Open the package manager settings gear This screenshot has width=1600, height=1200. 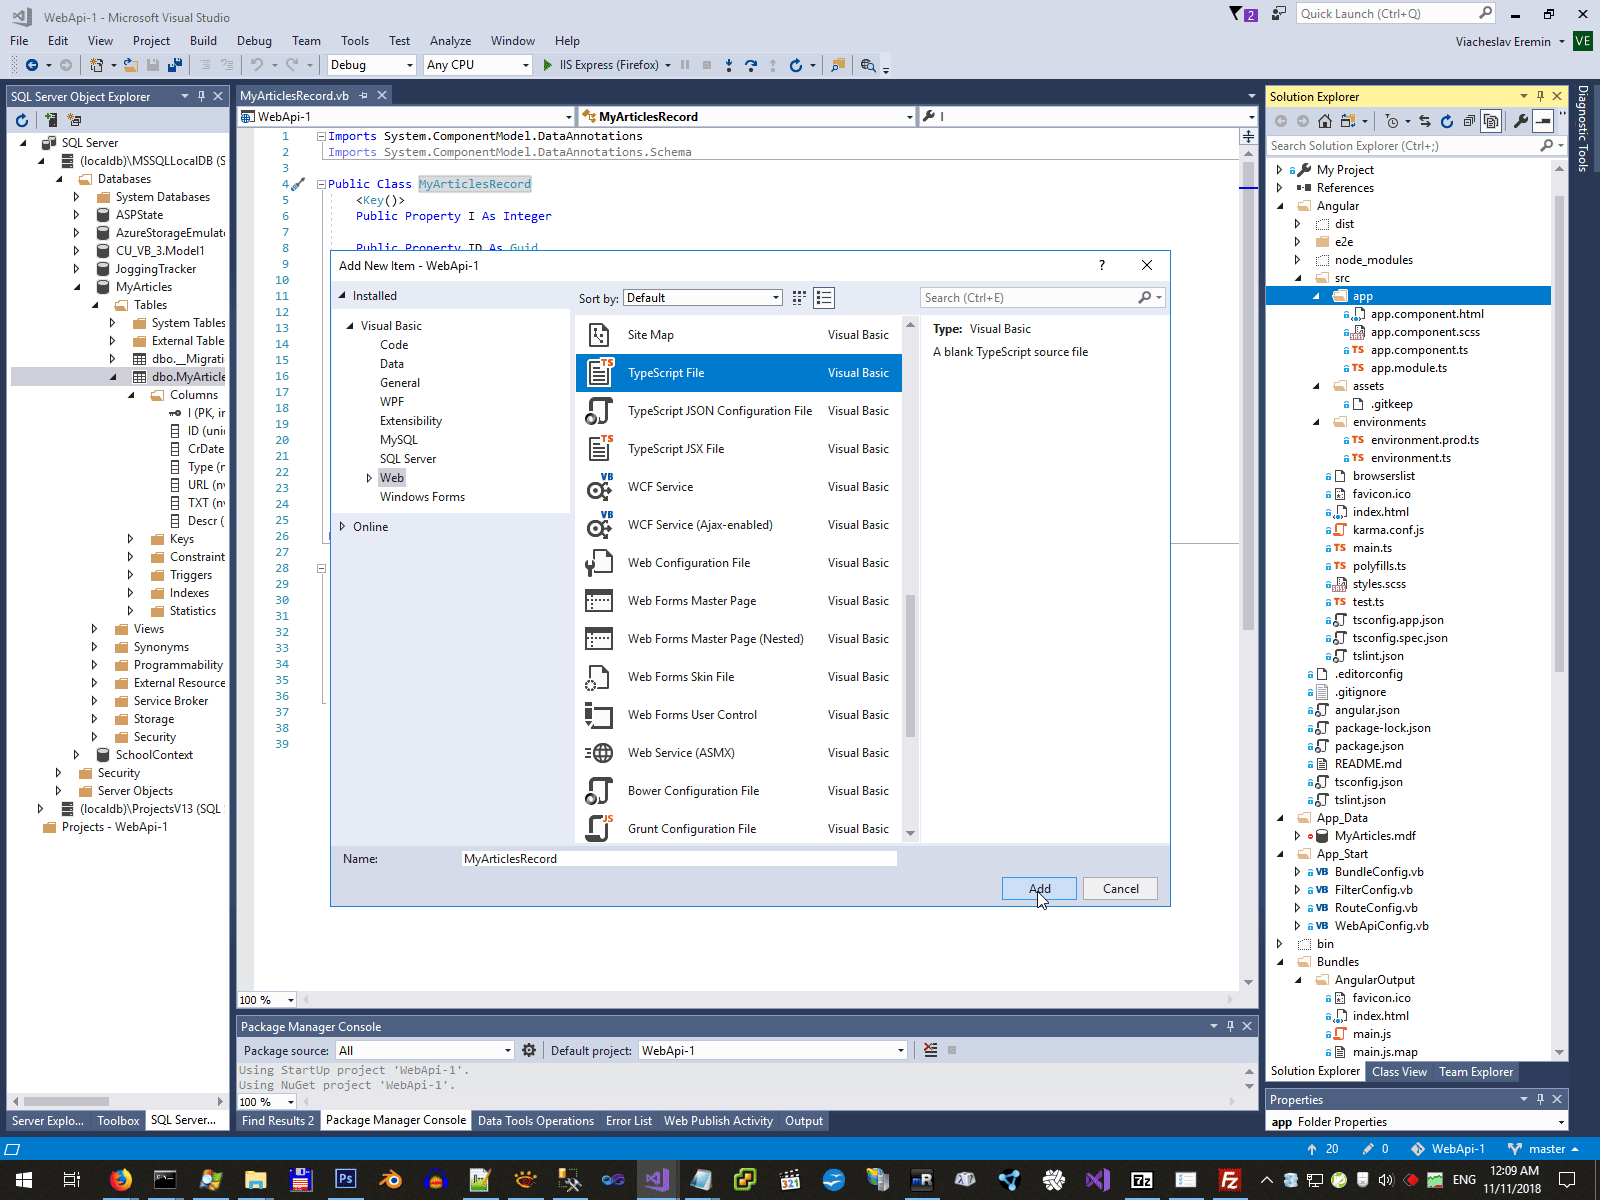(x=529, y=1050)
